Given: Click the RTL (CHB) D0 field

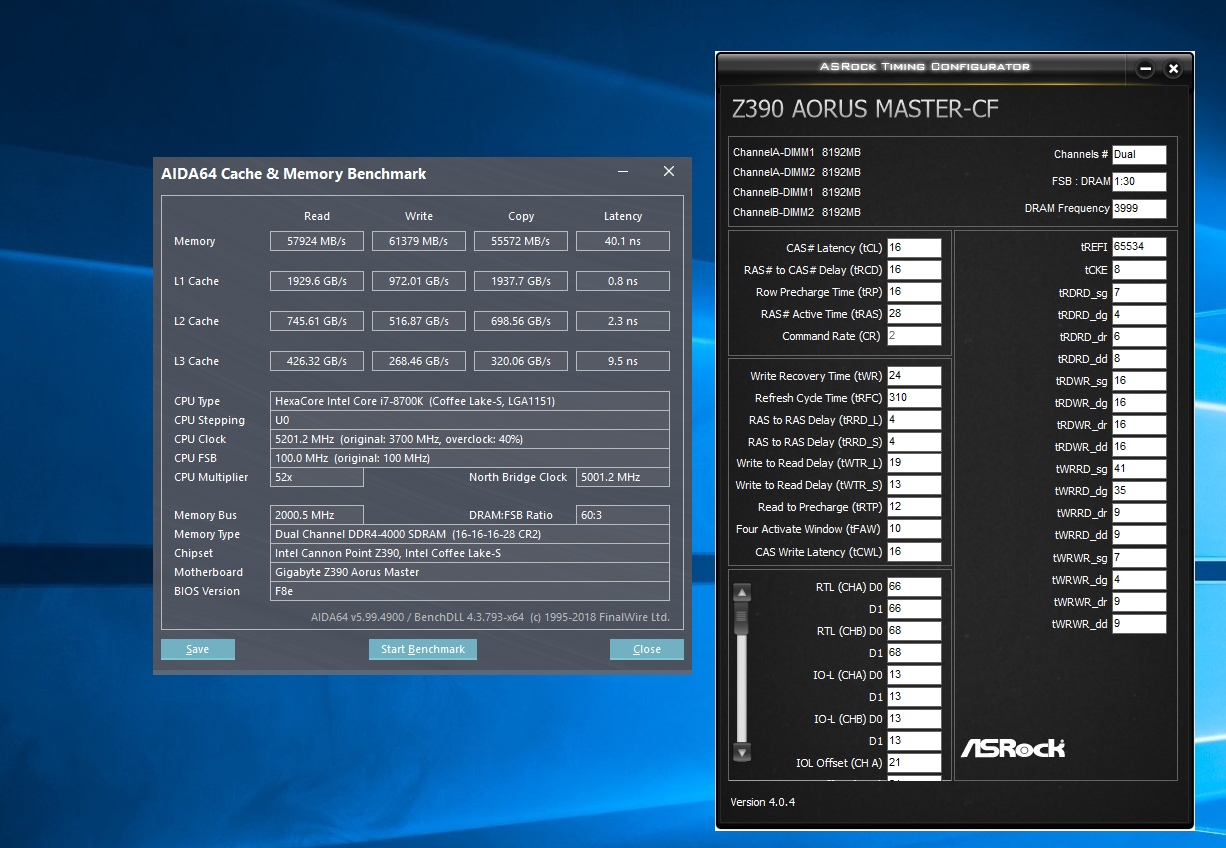Looking at the screenshot, I should [914, 631].
